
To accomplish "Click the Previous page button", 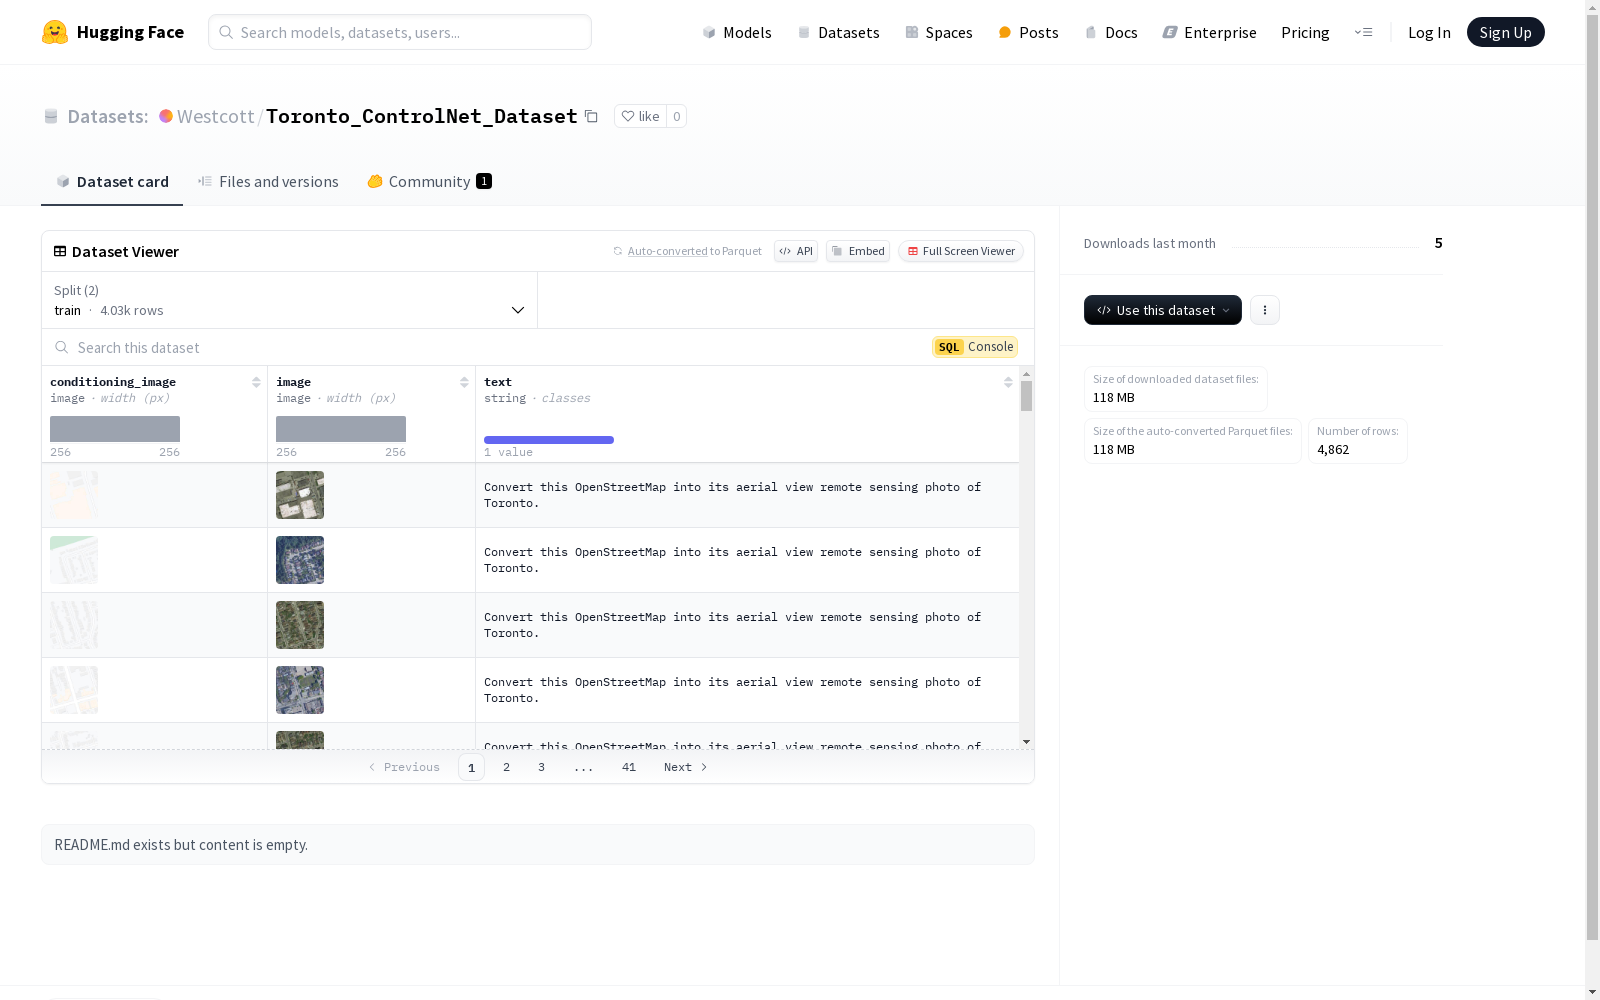I will (x=404, y=767).
